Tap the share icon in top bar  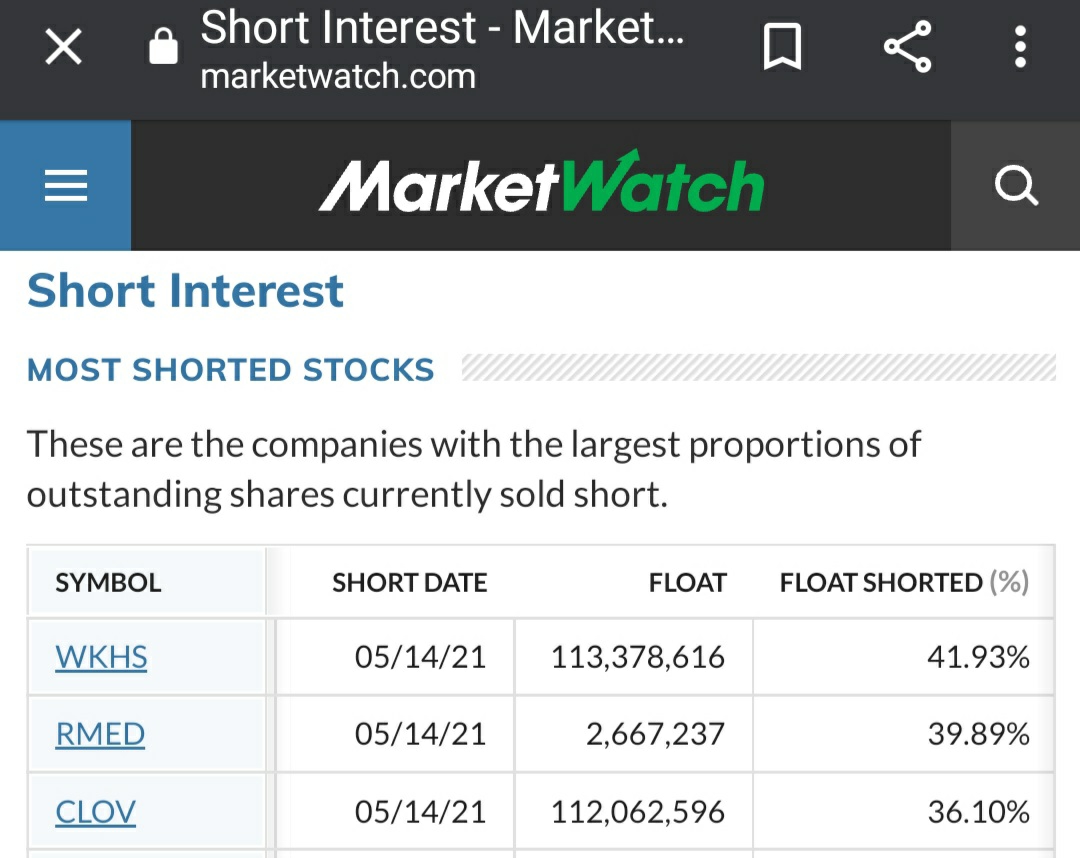click(907, 47)
